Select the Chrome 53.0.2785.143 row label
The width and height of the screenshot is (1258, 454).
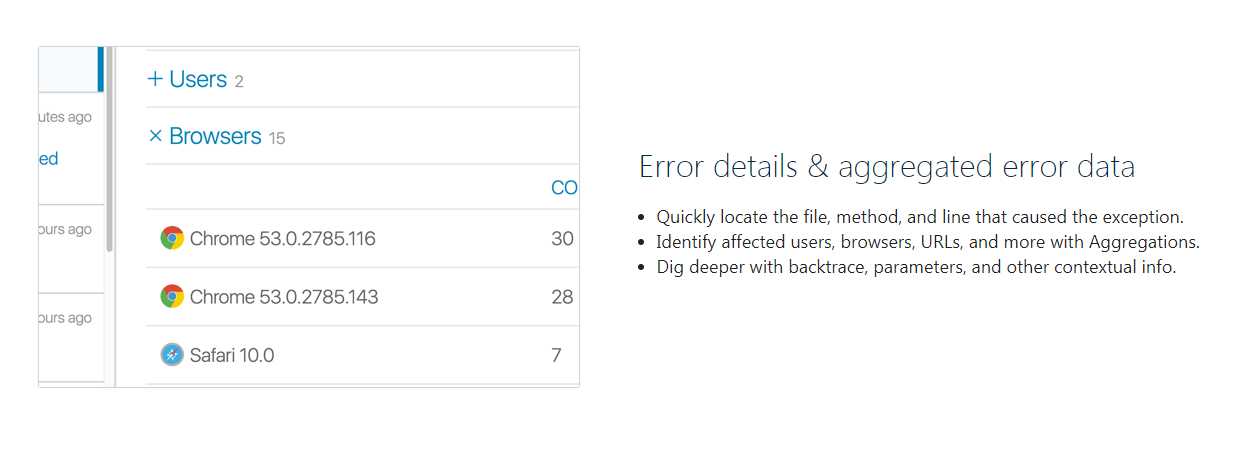[x=284, y=297]
